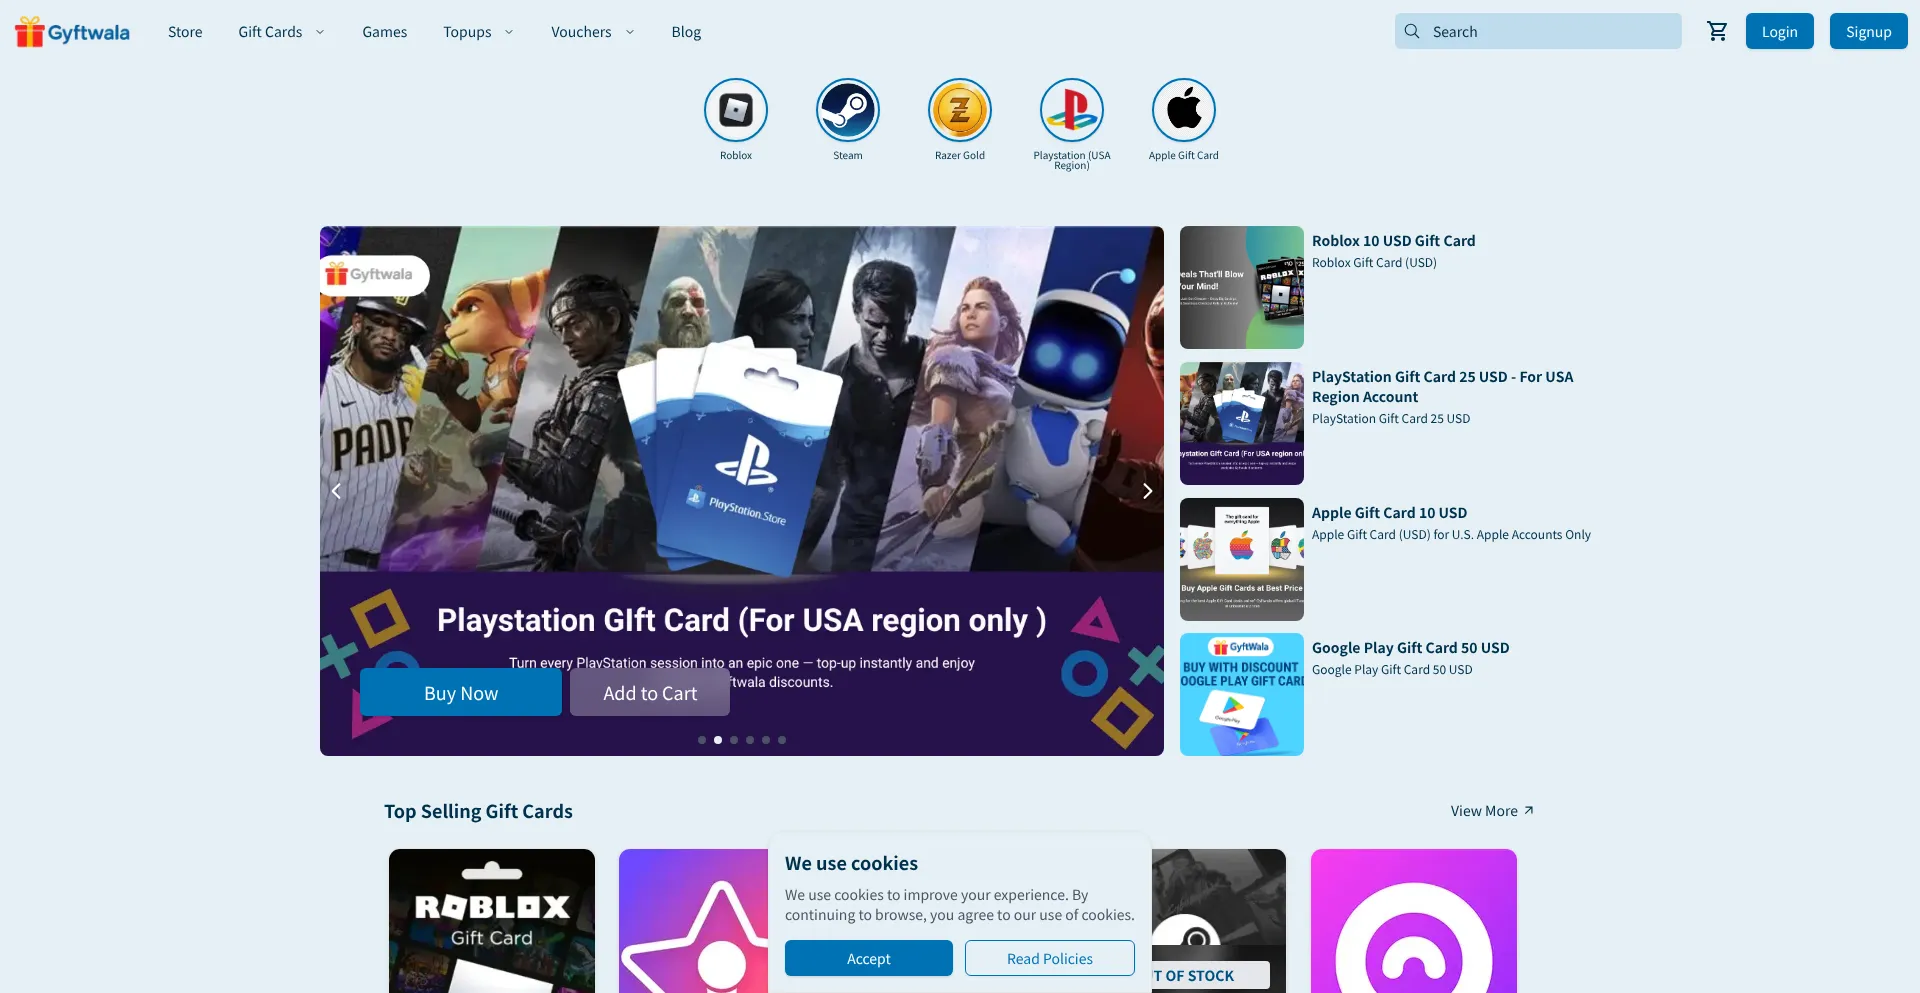Open PlayStation Gift Card 25 USD thumbnail
This screenshot has height=993, width=1920.
coord(1242,423)
